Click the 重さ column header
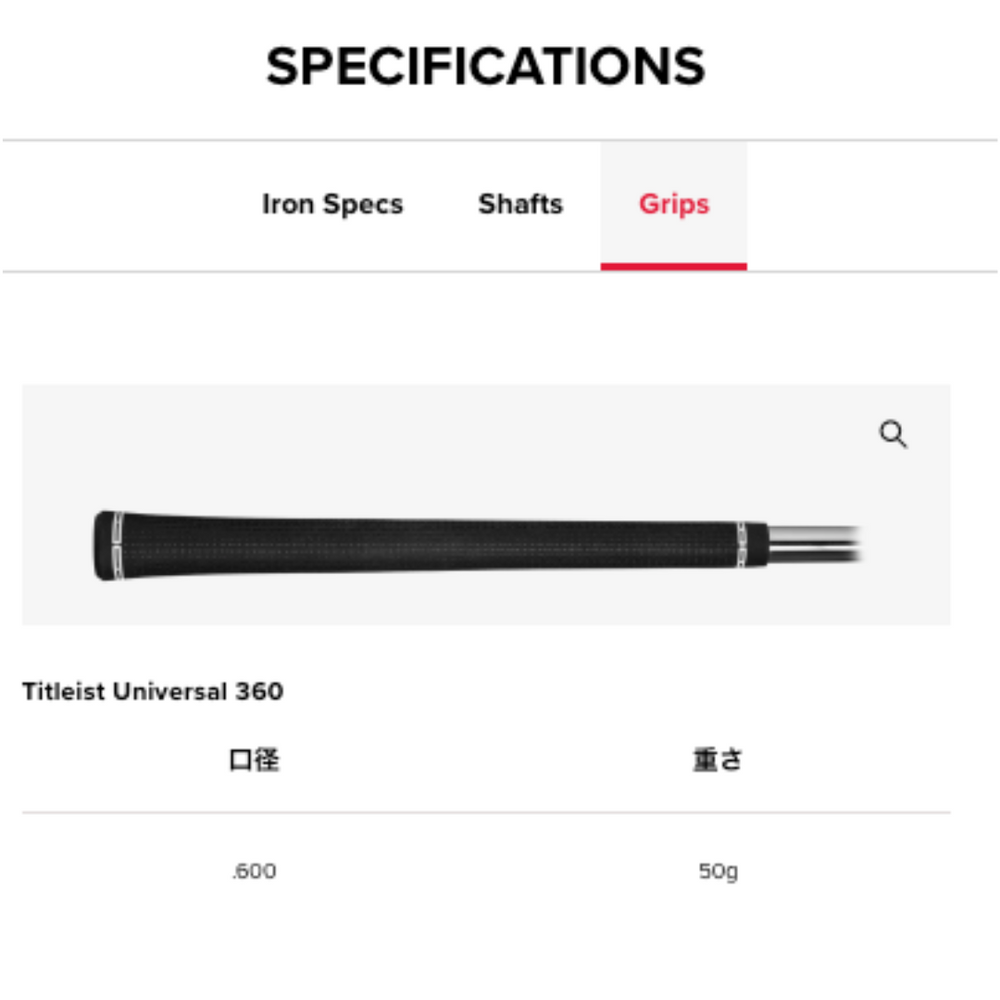Screen dimensions: 1000x1000 pos(718,760)
